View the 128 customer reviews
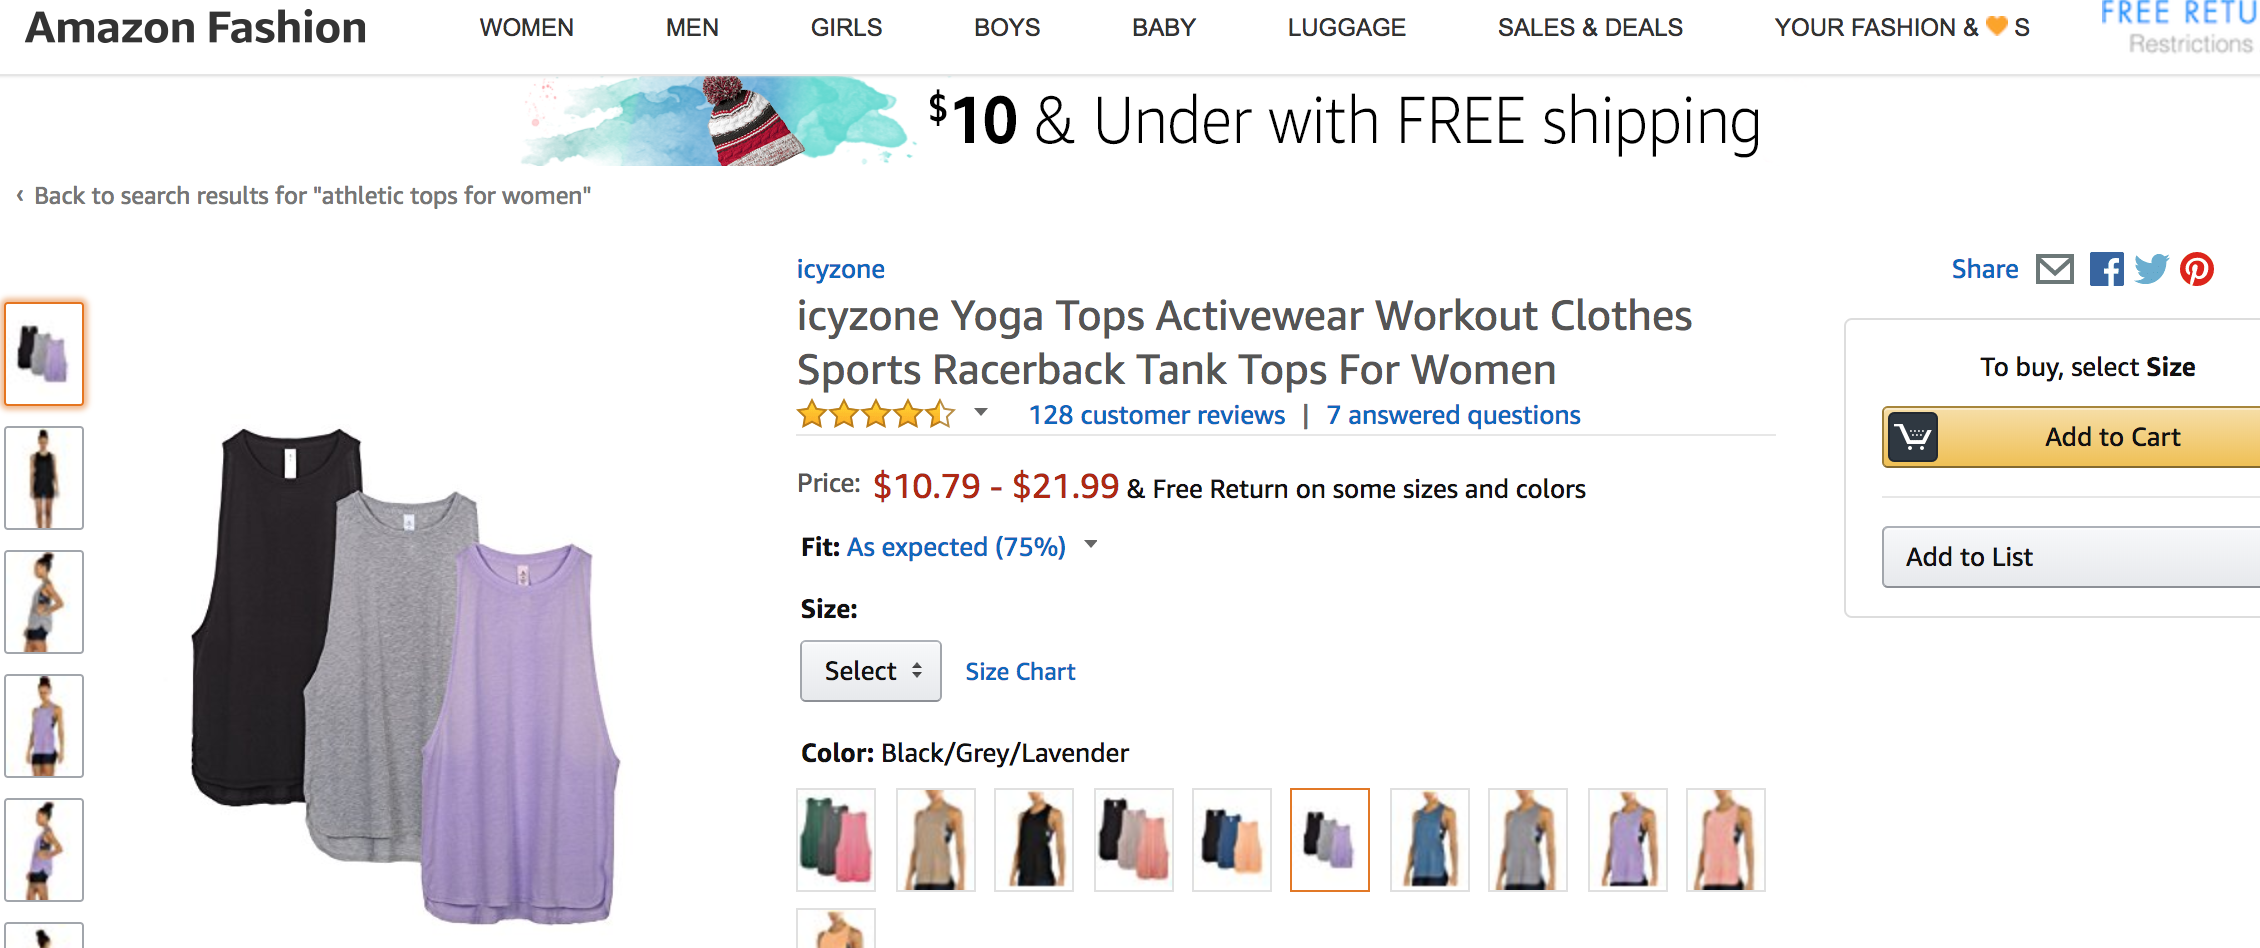The width and height of the screenshot is (2260, 948). pyautogui.click(x=1156, y=414)
